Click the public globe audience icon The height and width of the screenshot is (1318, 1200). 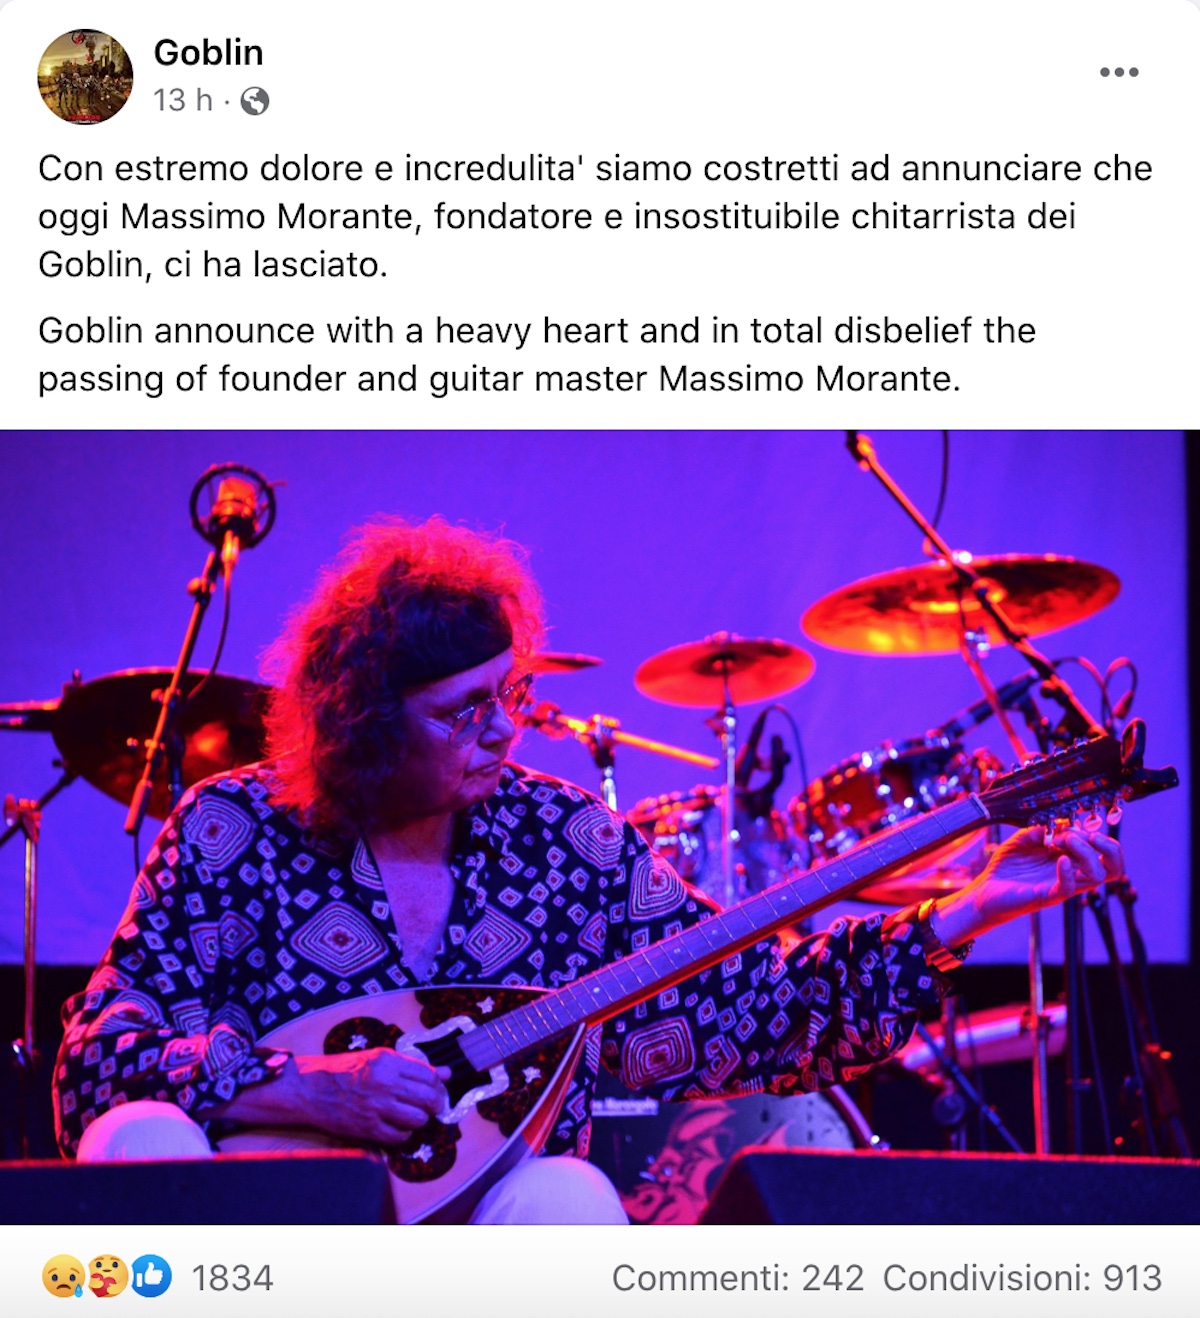[x=255, y=101]
